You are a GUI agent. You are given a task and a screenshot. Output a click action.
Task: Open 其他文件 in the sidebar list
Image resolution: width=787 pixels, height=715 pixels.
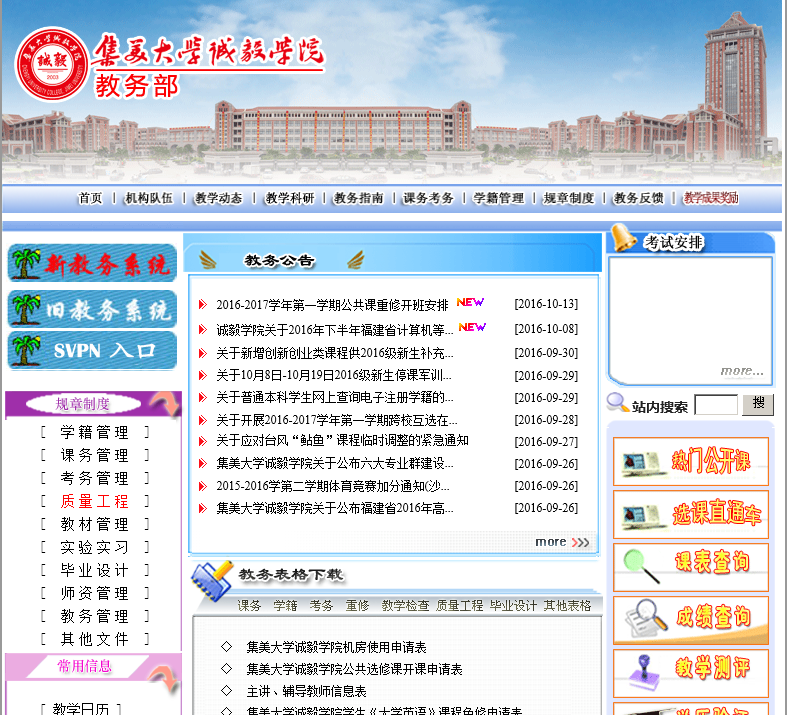(x=95, y=639)
